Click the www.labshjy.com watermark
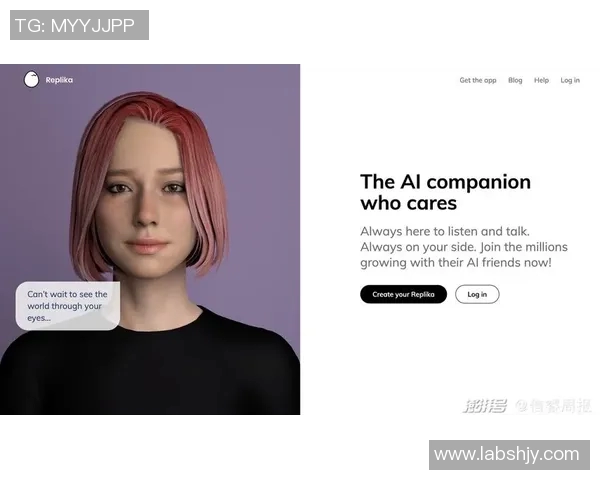This screenshot has width=600, height=480. point(509,455)
